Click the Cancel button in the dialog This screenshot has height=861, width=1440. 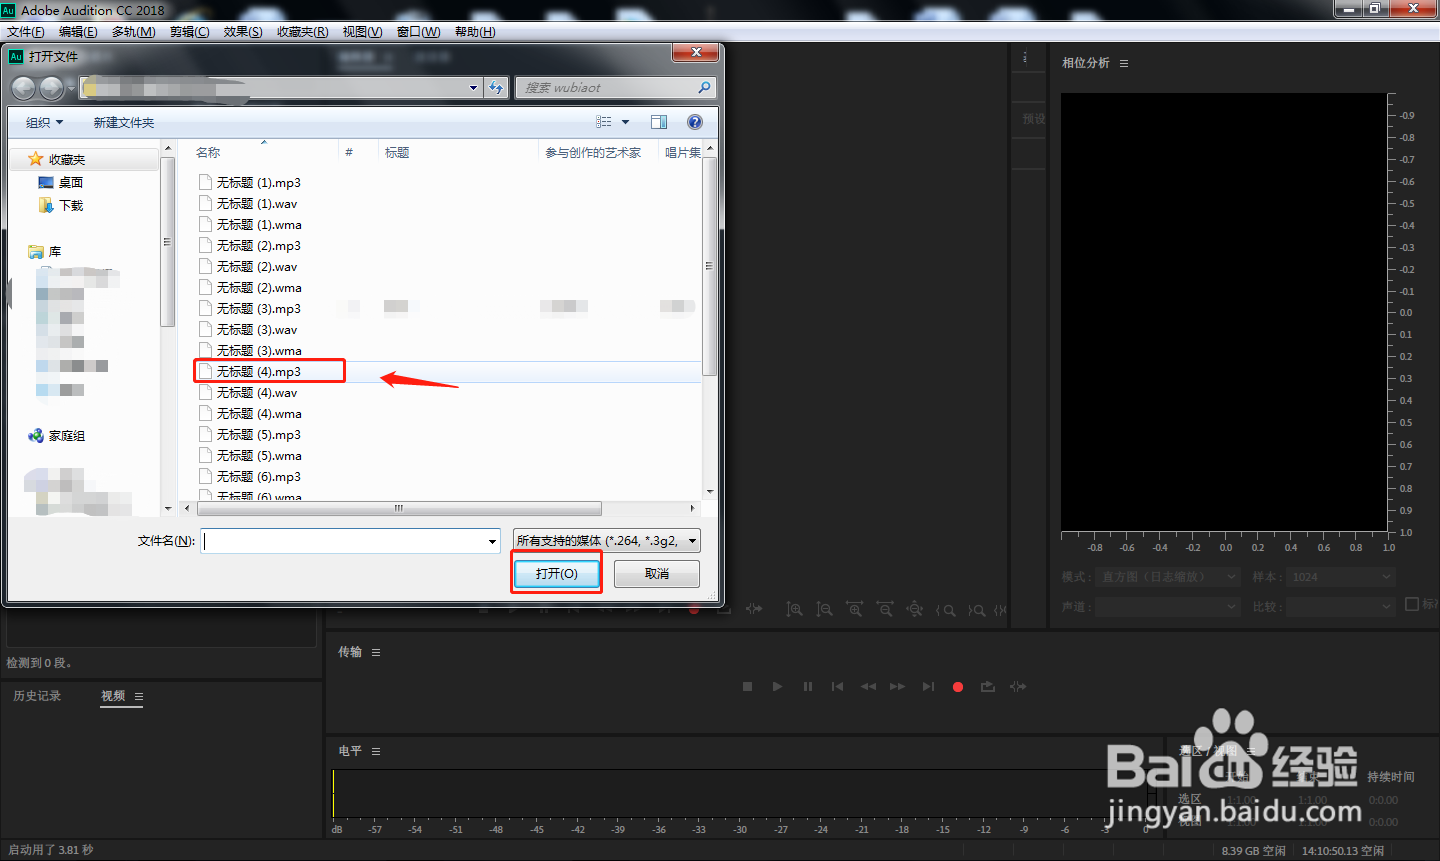[x=657, y=573]
